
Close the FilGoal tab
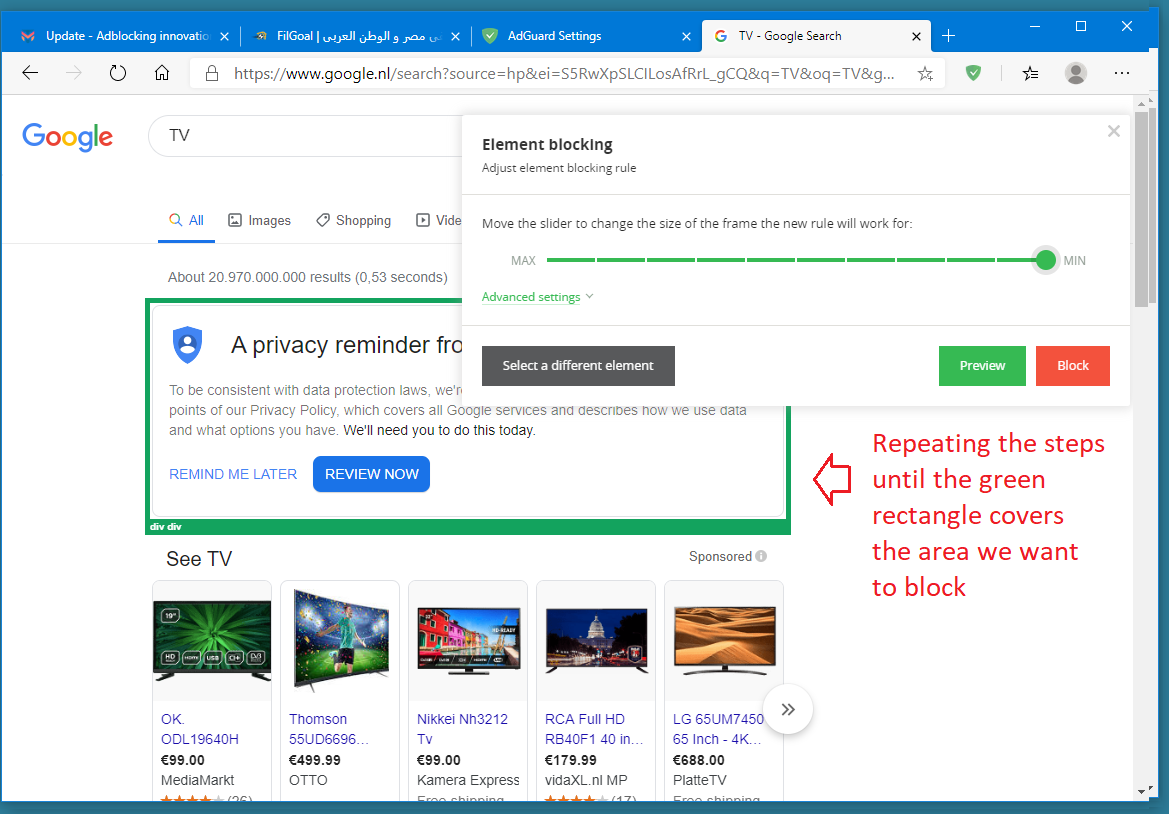(455, 36)
